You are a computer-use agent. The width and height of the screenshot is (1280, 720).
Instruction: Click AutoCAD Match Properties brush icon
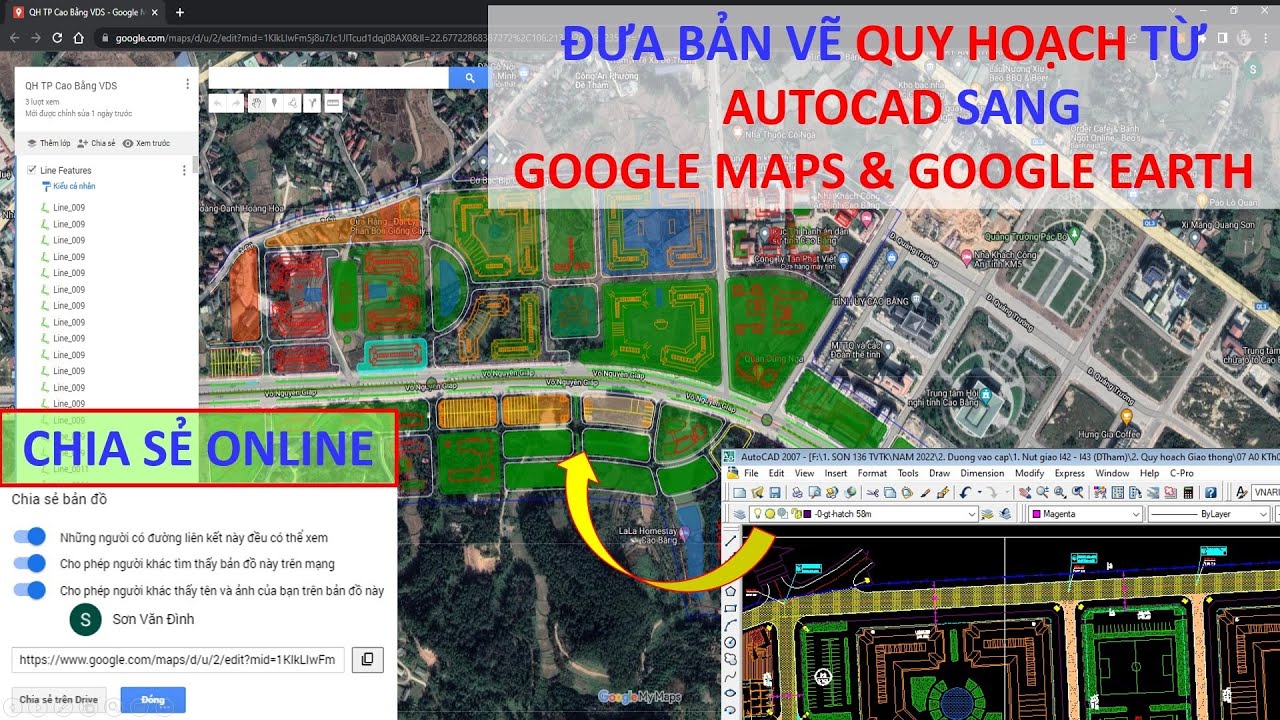(x=943, y=492)
